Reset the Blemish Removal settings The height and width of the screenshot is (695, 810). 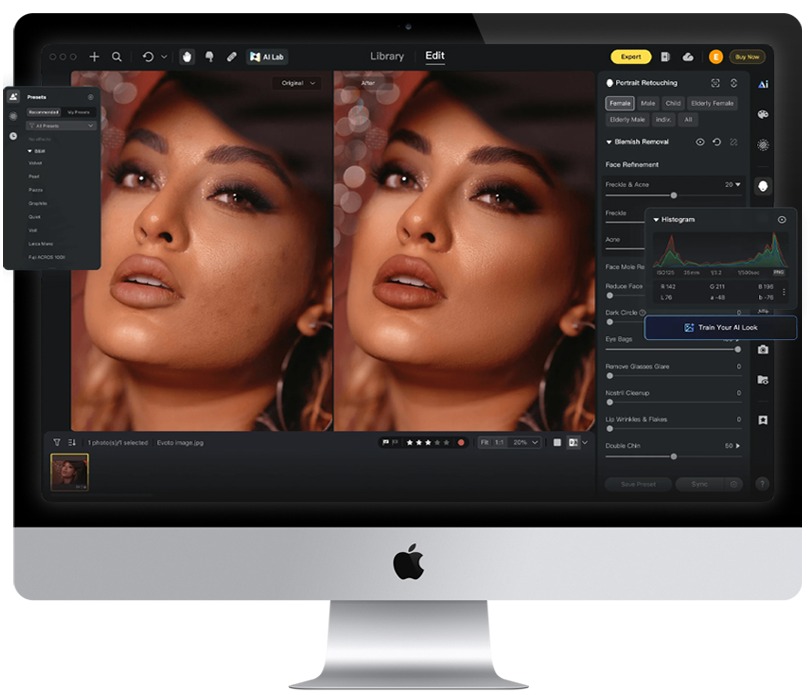(717, 142)
